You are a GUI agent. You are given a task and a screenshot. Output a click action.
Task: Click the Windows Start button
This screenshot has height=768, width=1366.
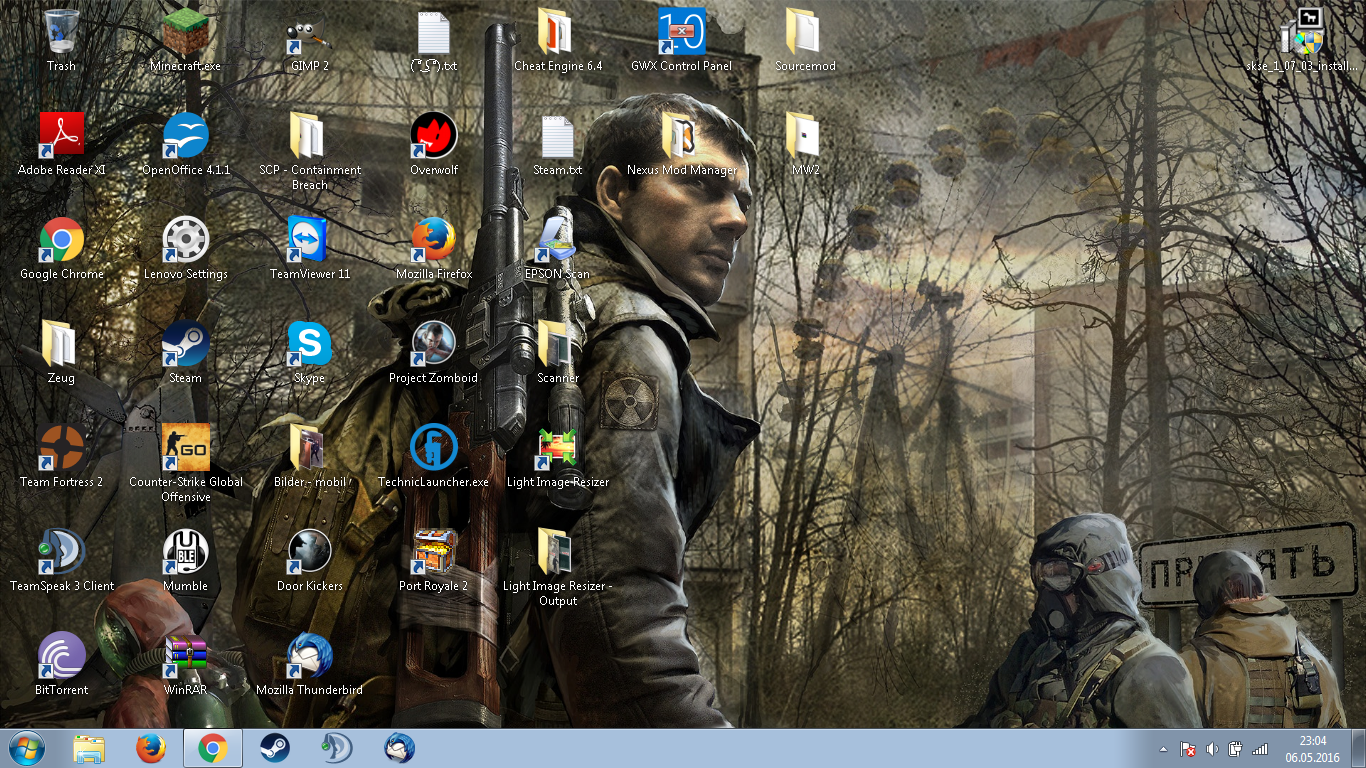(x=27, y=748)
